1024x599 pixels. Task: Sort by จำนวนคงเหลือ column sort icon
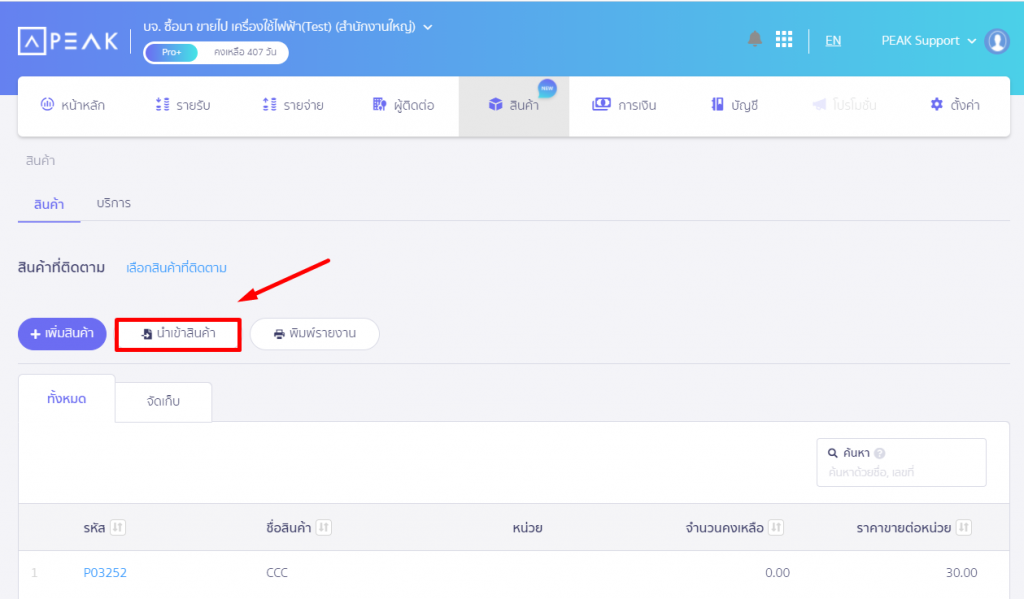776,527
